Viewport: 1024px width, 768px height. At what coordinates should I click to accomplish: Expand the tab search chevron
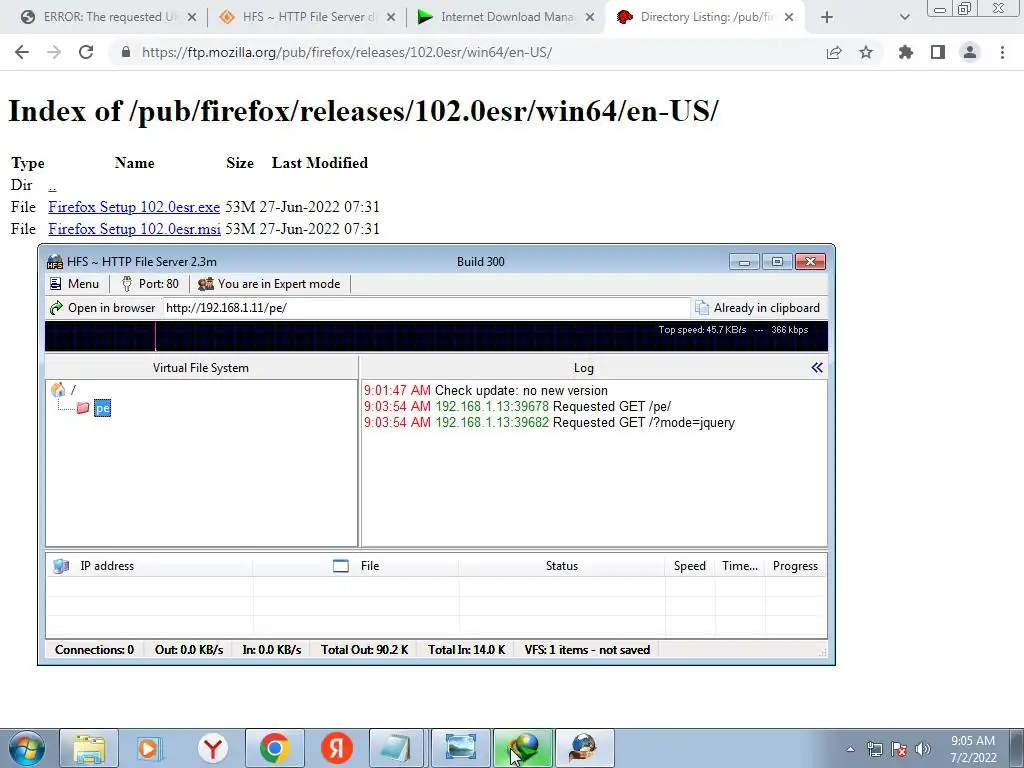(x=904, y=18)
